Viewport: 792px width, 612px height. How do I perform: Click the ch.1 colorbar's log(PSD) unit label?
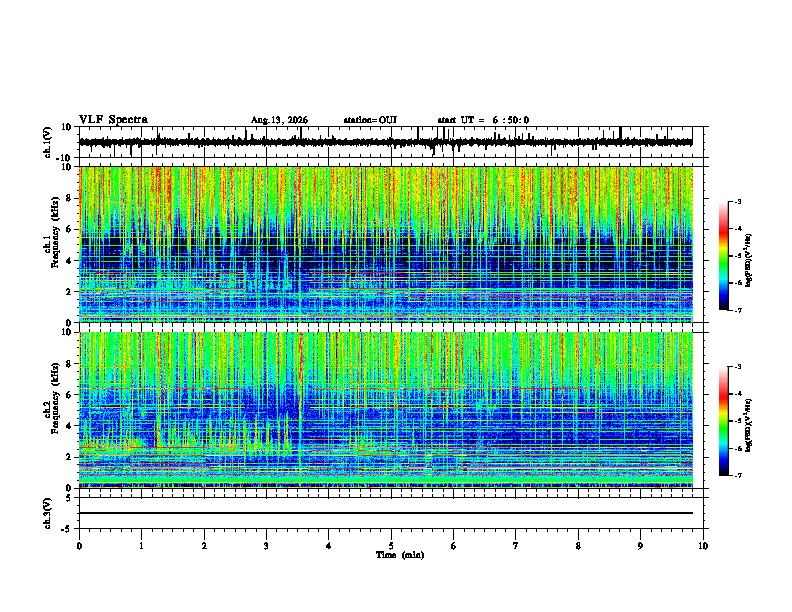point(749,261)
